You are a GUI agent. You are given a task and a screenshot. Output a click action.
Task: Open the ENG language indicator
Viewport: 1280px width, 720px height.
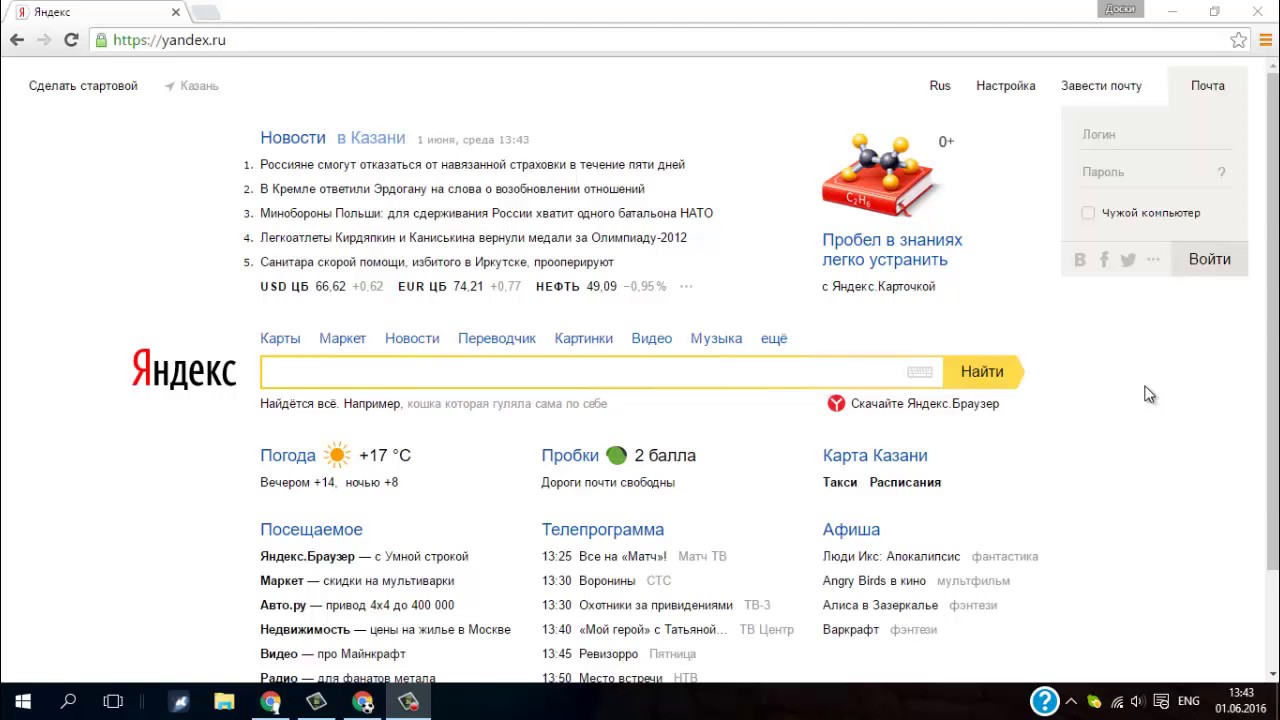coord(1188,702)
